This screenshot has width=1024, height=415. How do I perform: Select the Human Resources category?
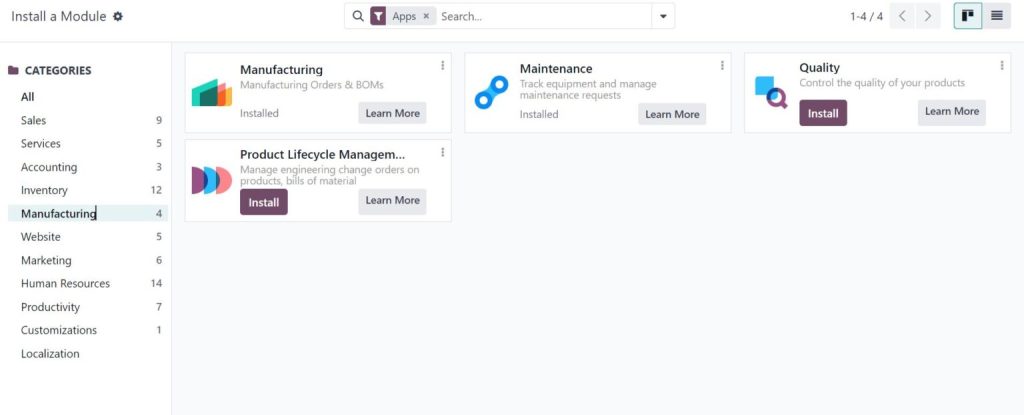pos(65,284)
